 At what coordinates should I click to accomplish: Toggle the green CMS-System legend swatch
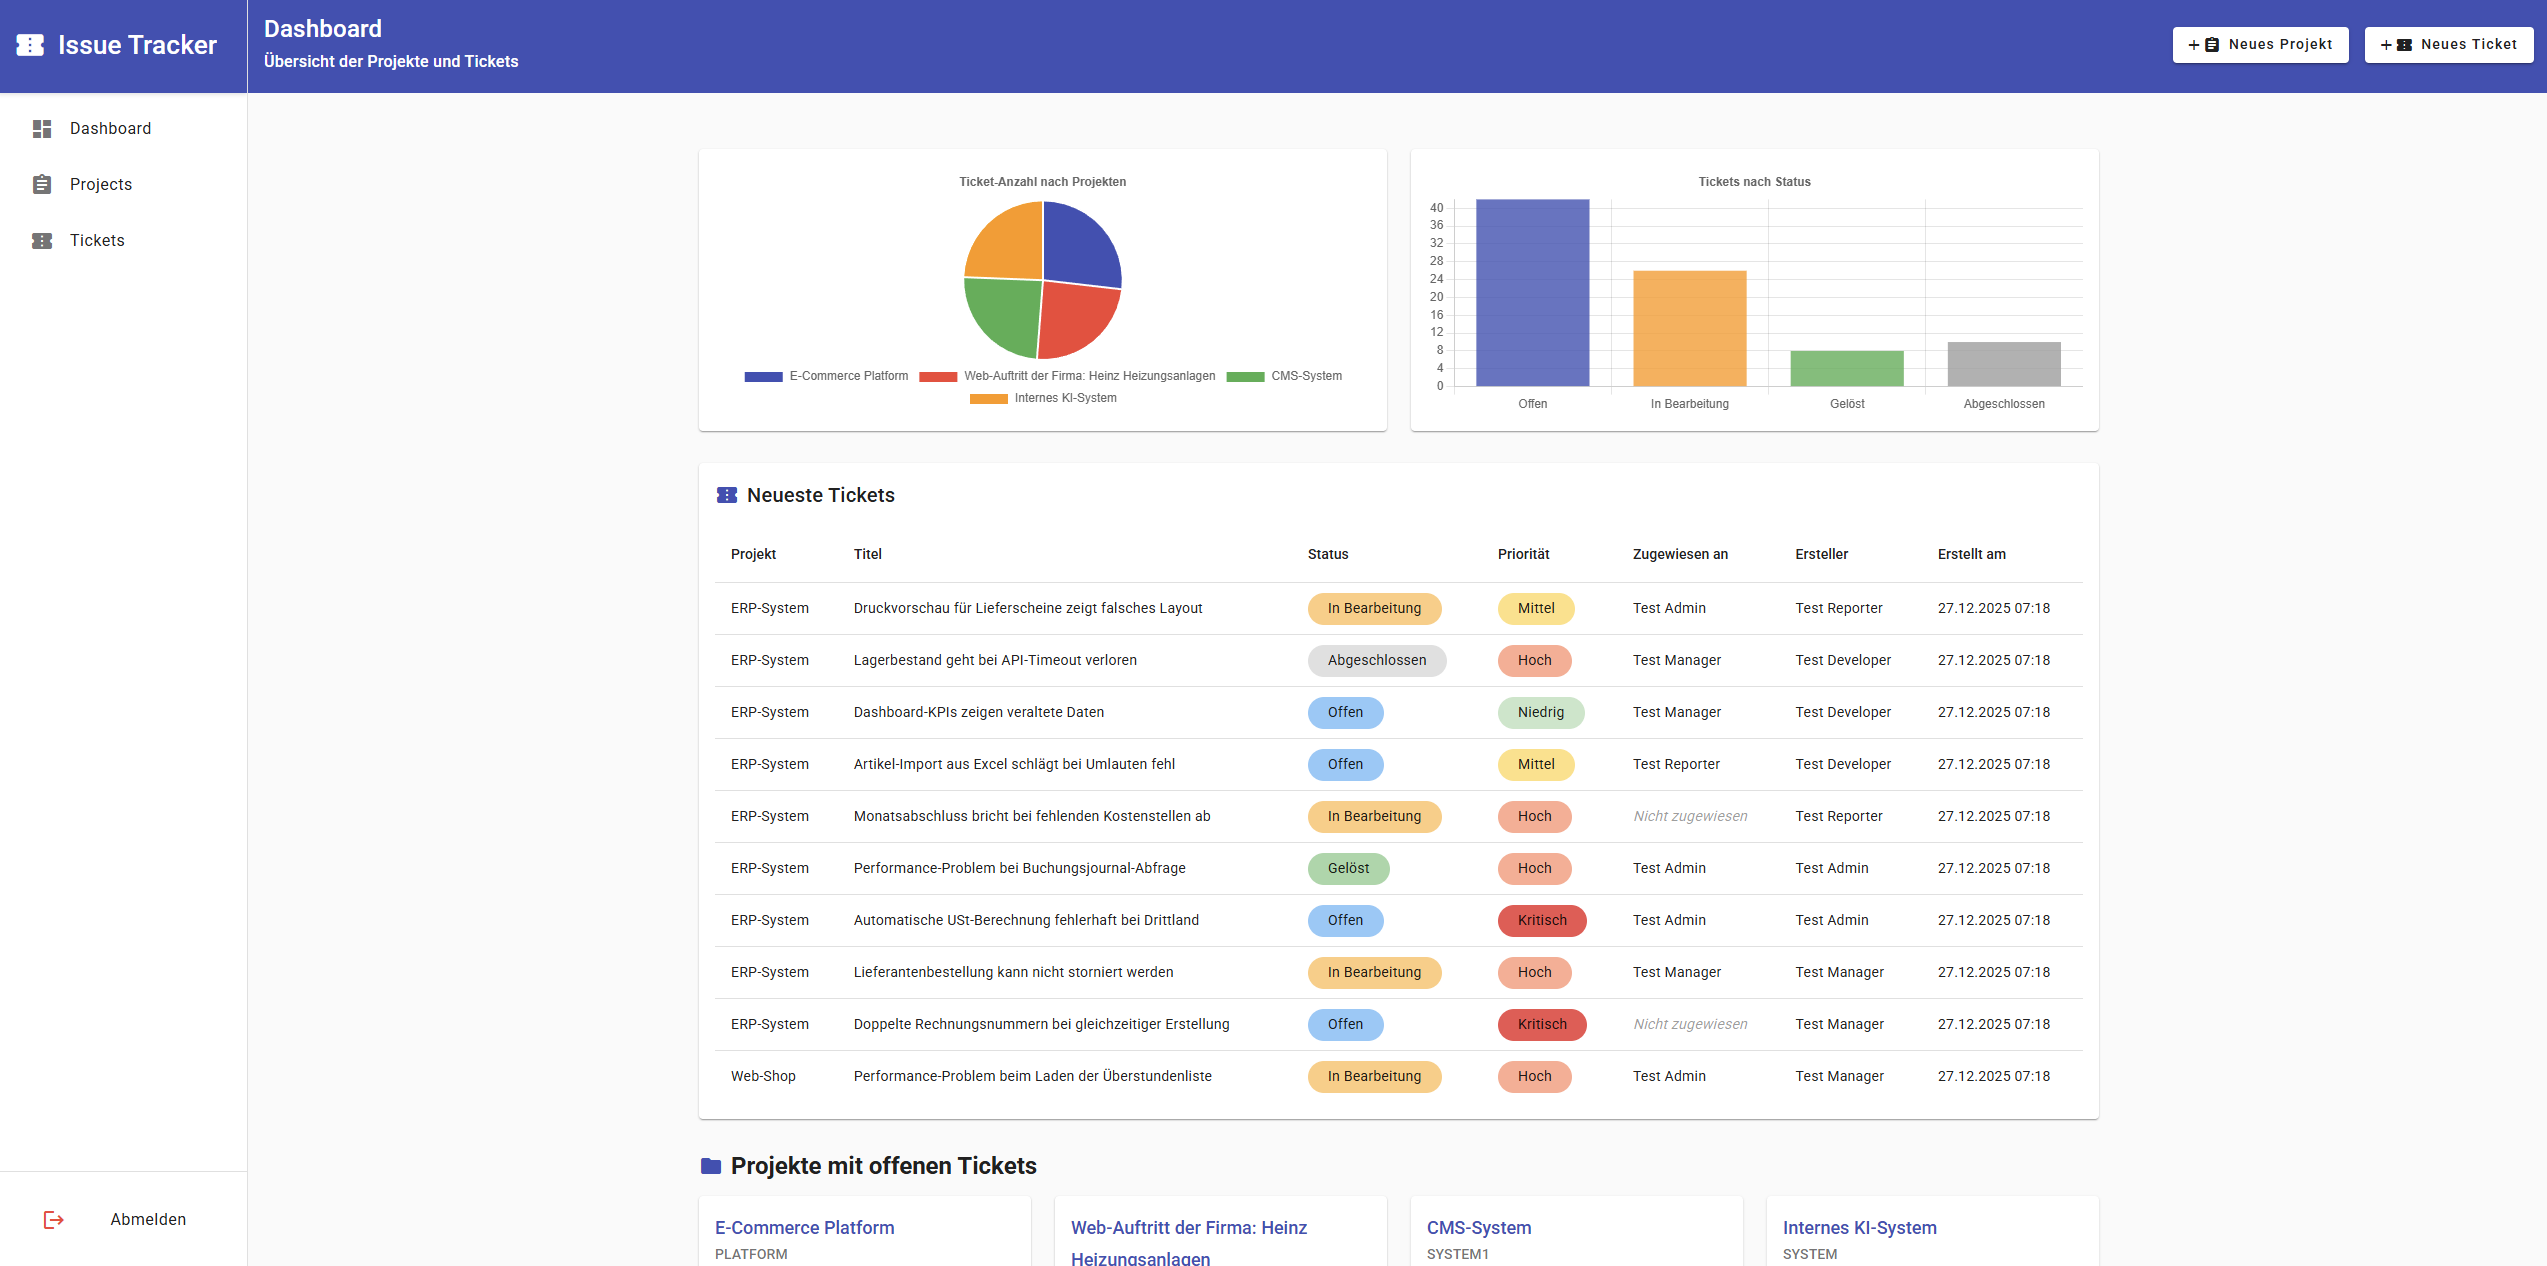pyautogui.click(x=1246, y=377)
